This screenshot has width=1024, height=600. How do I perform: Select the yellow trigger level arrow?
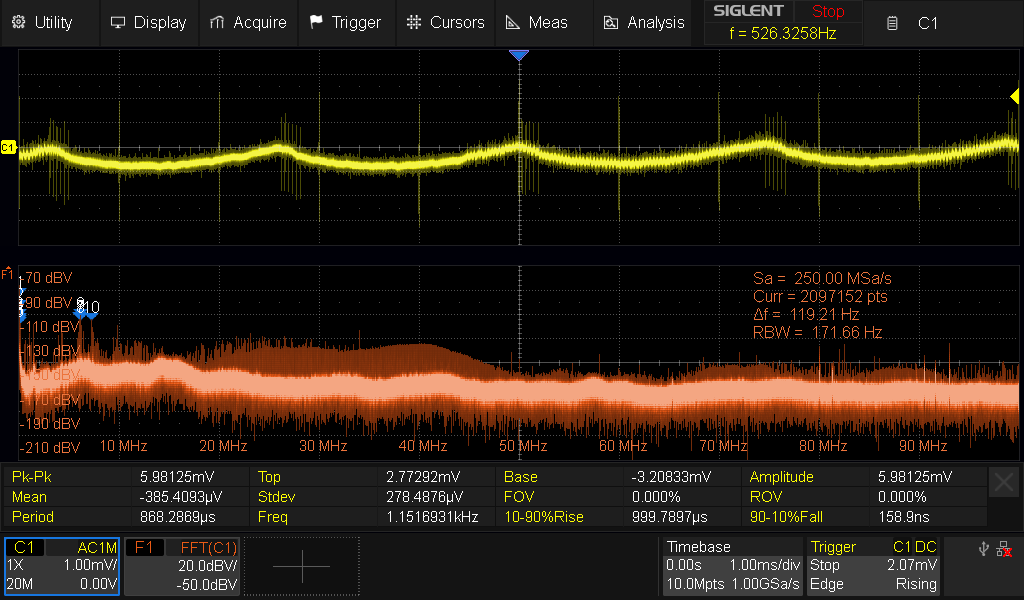point(1014,96)
